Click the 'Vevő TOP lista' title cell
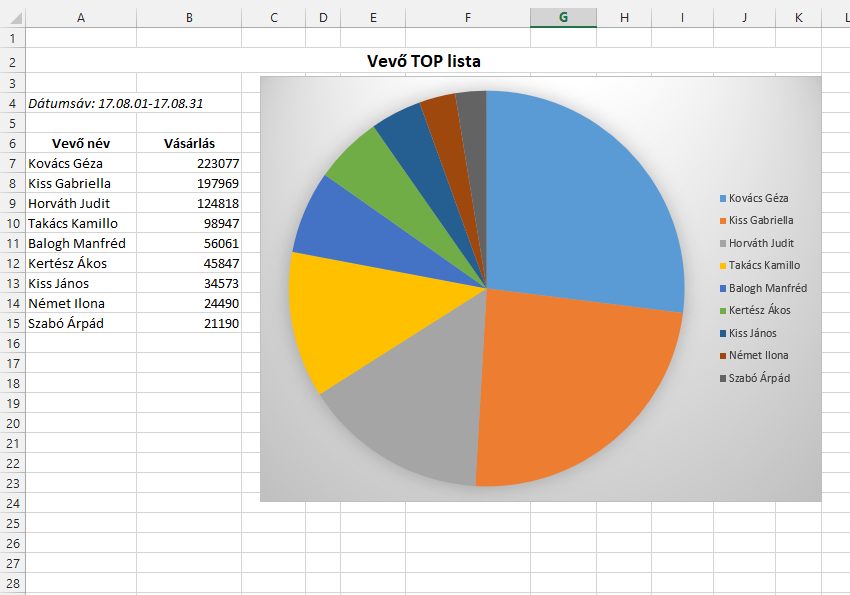Image resolution: width=850 pixels, height=595 pixels. pyautogui.click(x=423, y=62)
